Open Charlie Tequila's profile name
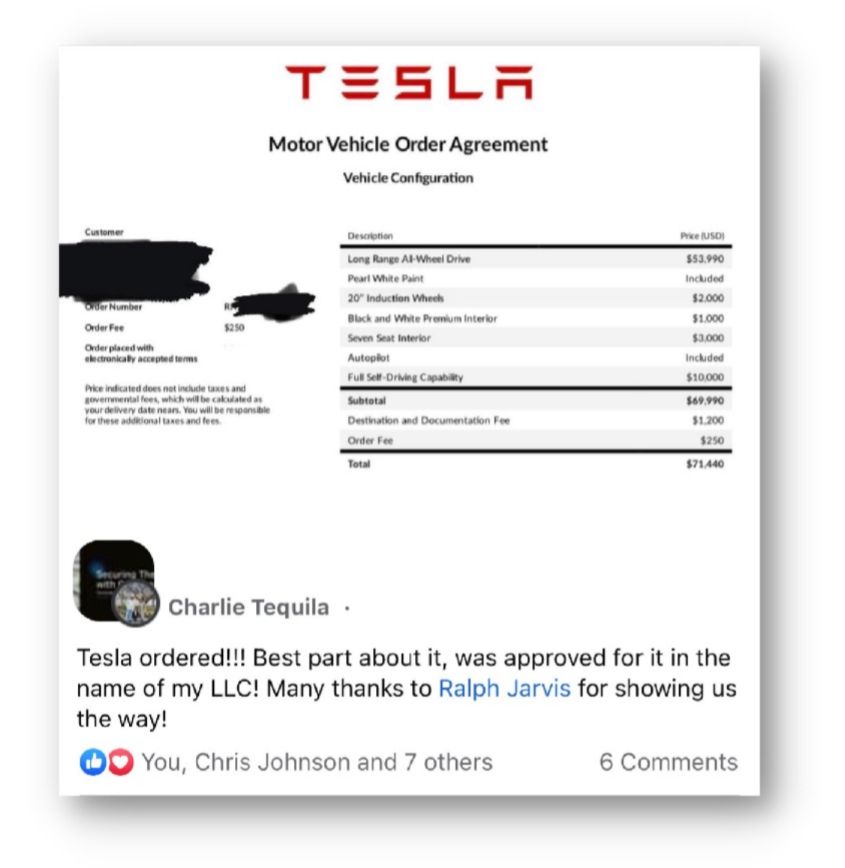 click(x=248, y=607)
